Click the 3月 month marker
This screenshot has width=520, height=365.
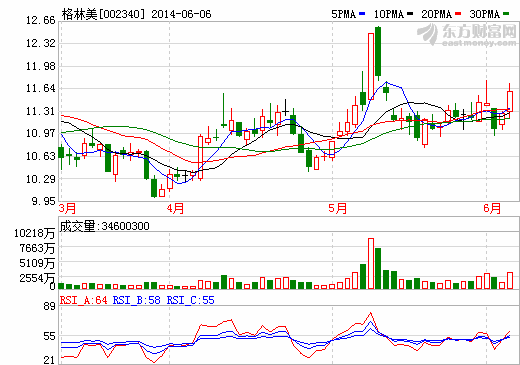tap(68, 209)
